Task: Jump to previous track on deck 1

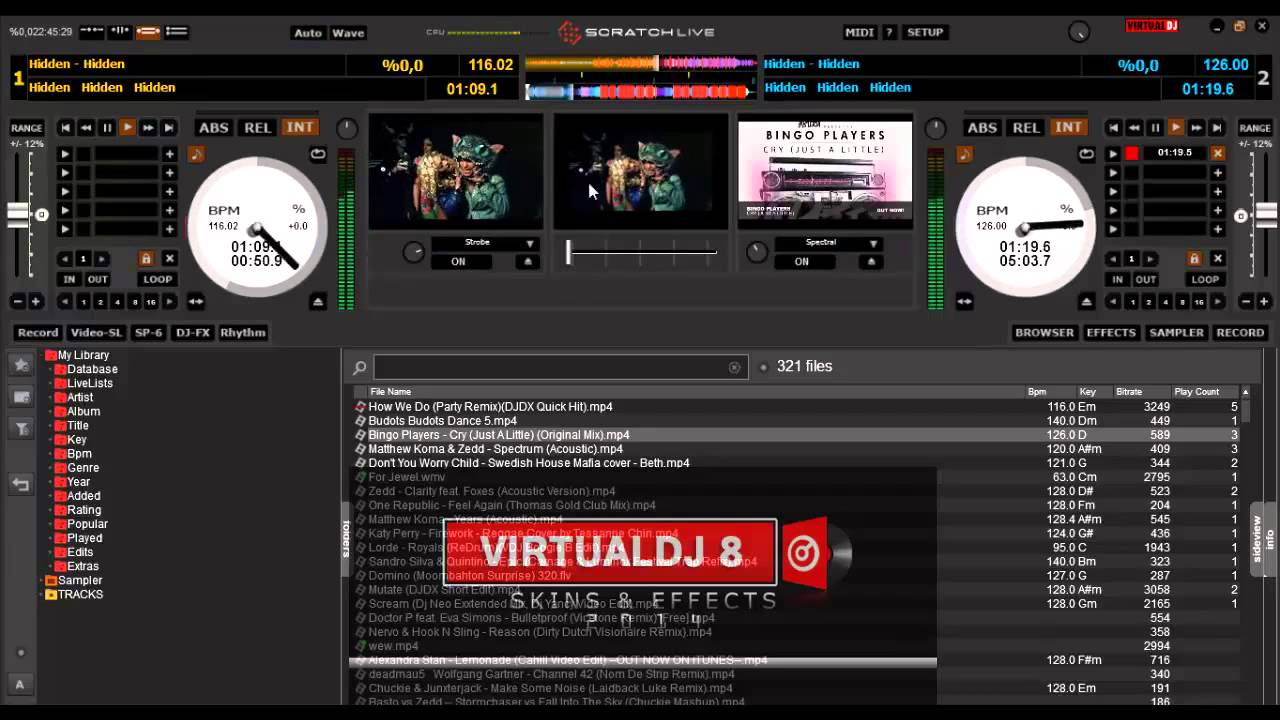Action: (65, 128)
